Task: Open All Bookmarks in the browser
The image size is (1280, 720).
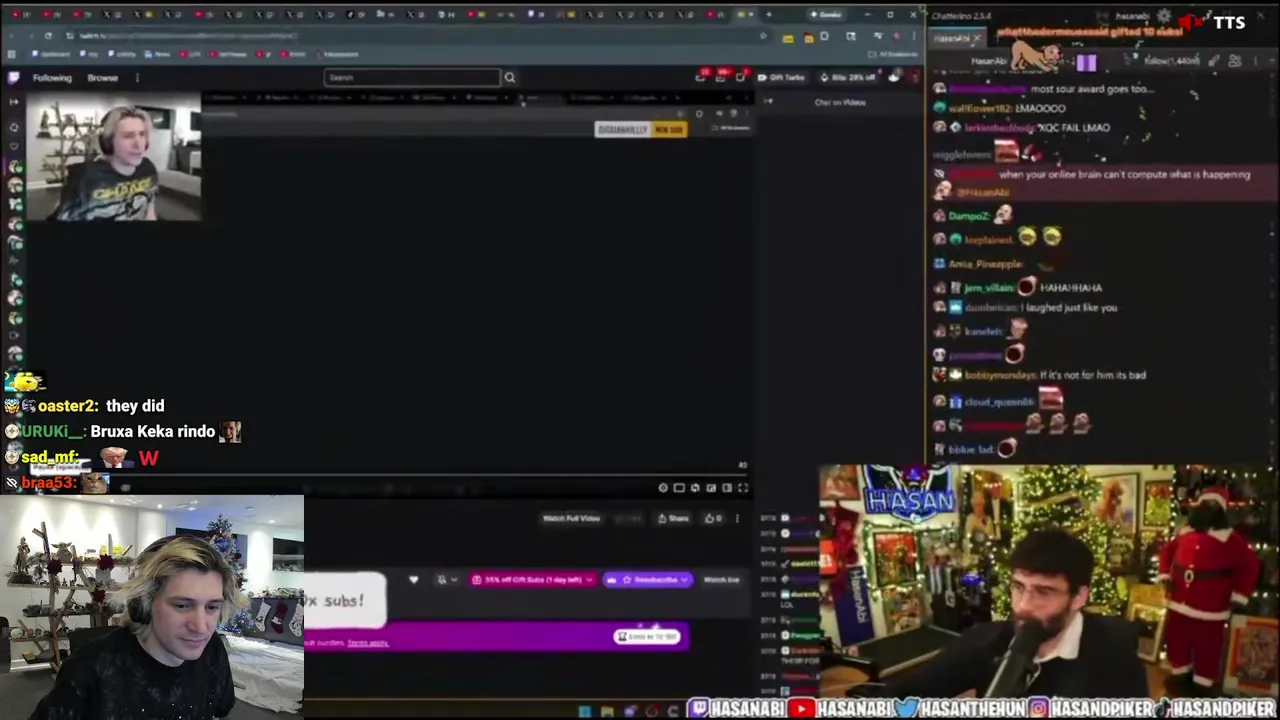Action: pyautogui.click(x=894, y=54)
